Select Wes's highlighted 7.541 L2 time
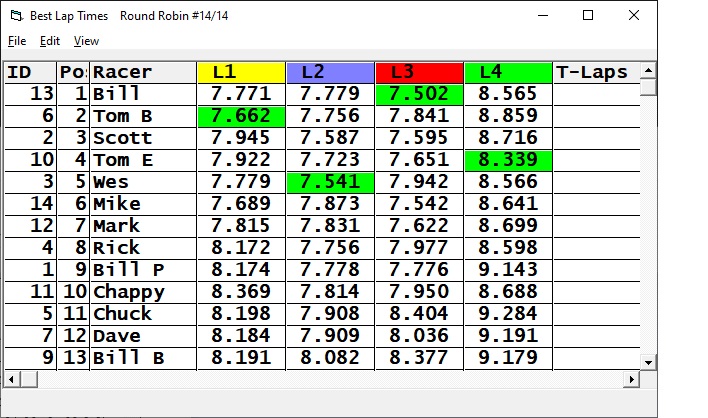 [330, 182]
